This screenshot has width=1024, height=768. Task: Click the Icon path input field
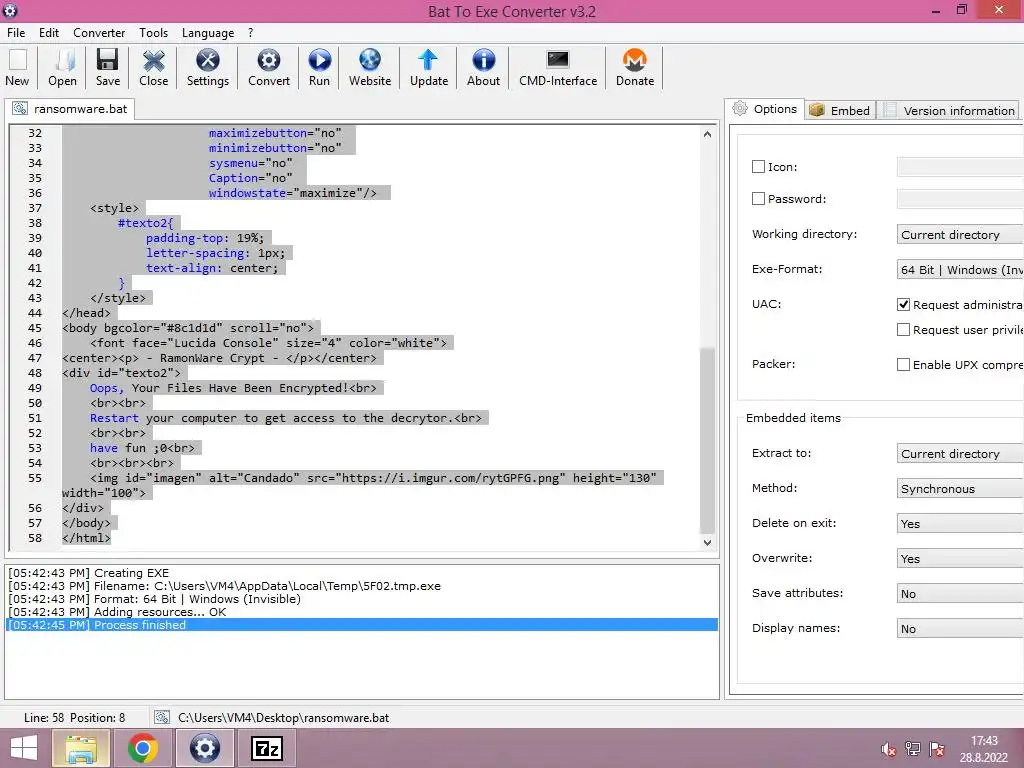coord(960,167)
